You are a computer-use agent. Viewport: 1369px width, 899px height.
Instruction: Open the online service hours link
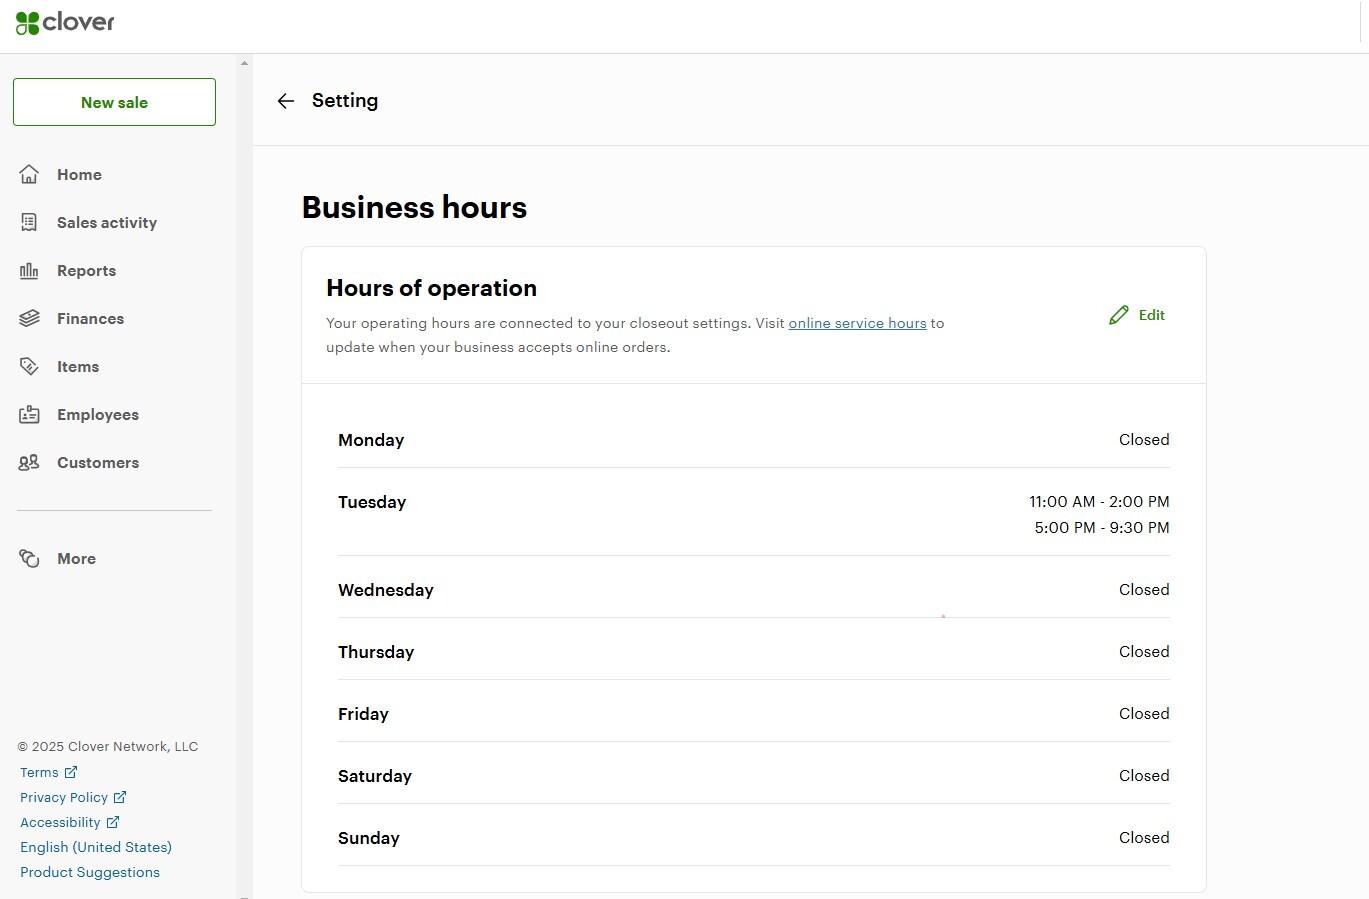pos(857,323)
